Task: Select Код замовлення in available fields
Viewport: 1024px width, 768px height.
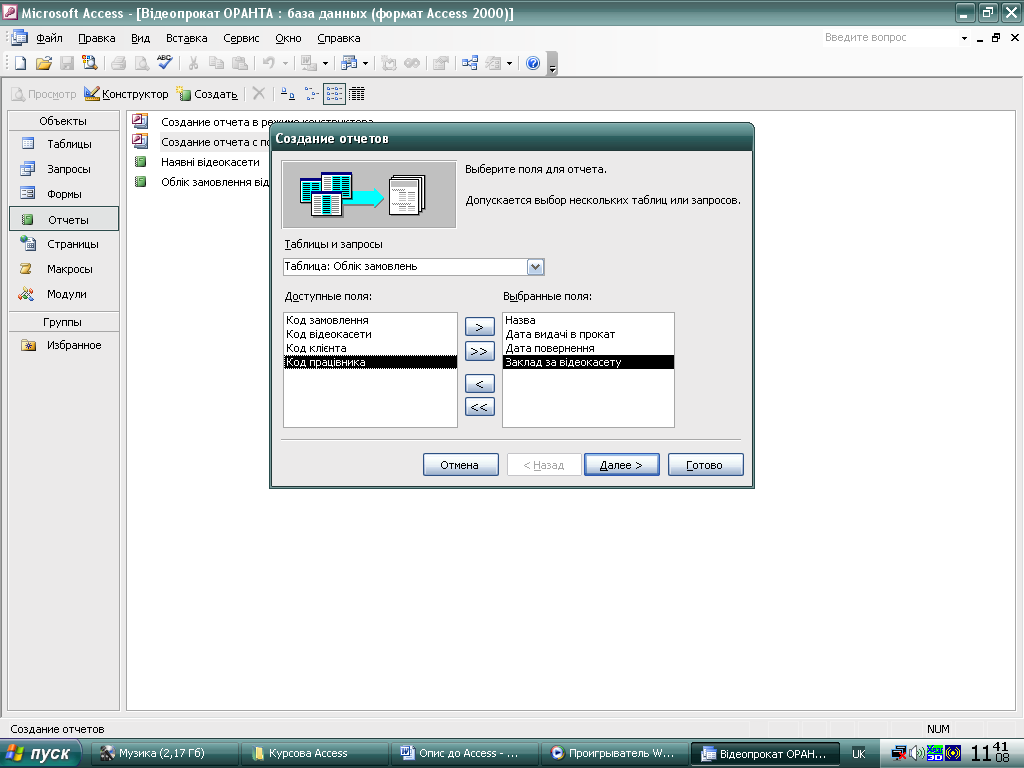Action: pyautogui.click(x=370, y=320)
